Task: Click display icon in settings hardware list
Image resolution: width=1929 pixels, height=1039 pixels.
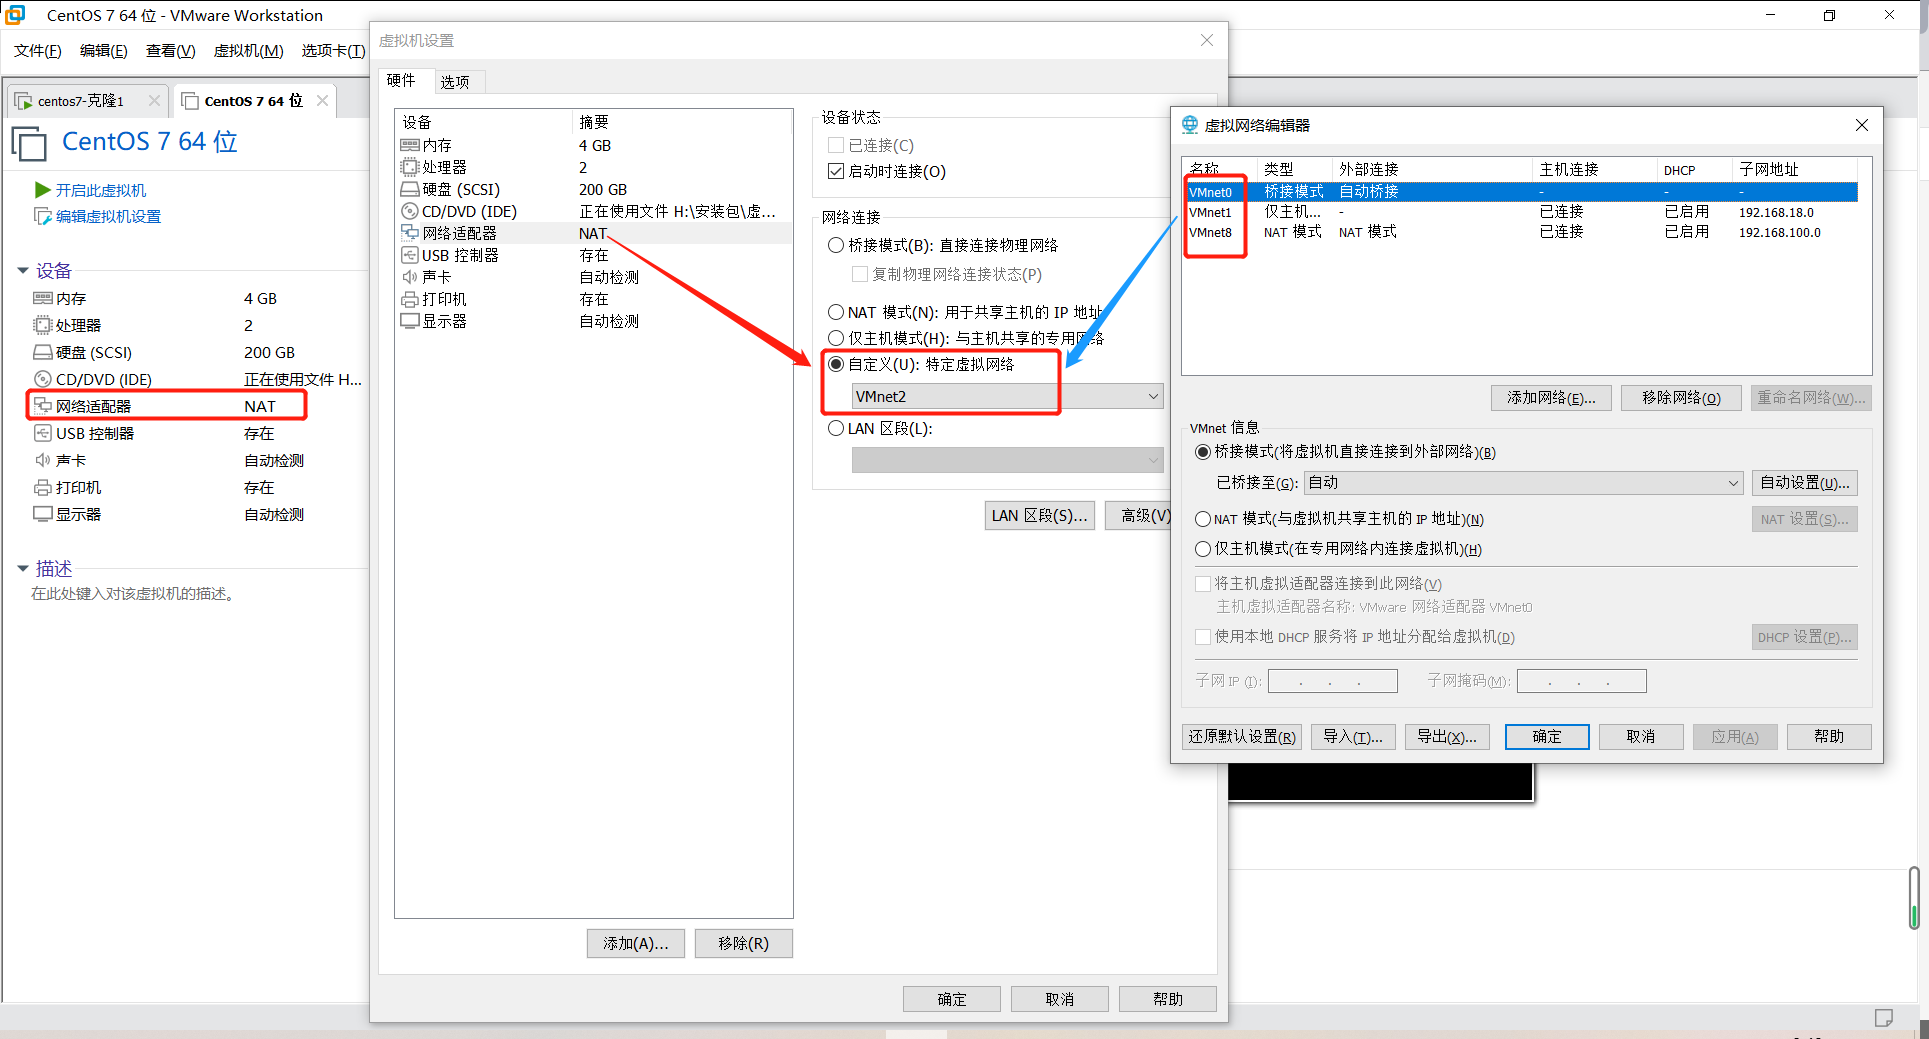Action: [410, 321]
